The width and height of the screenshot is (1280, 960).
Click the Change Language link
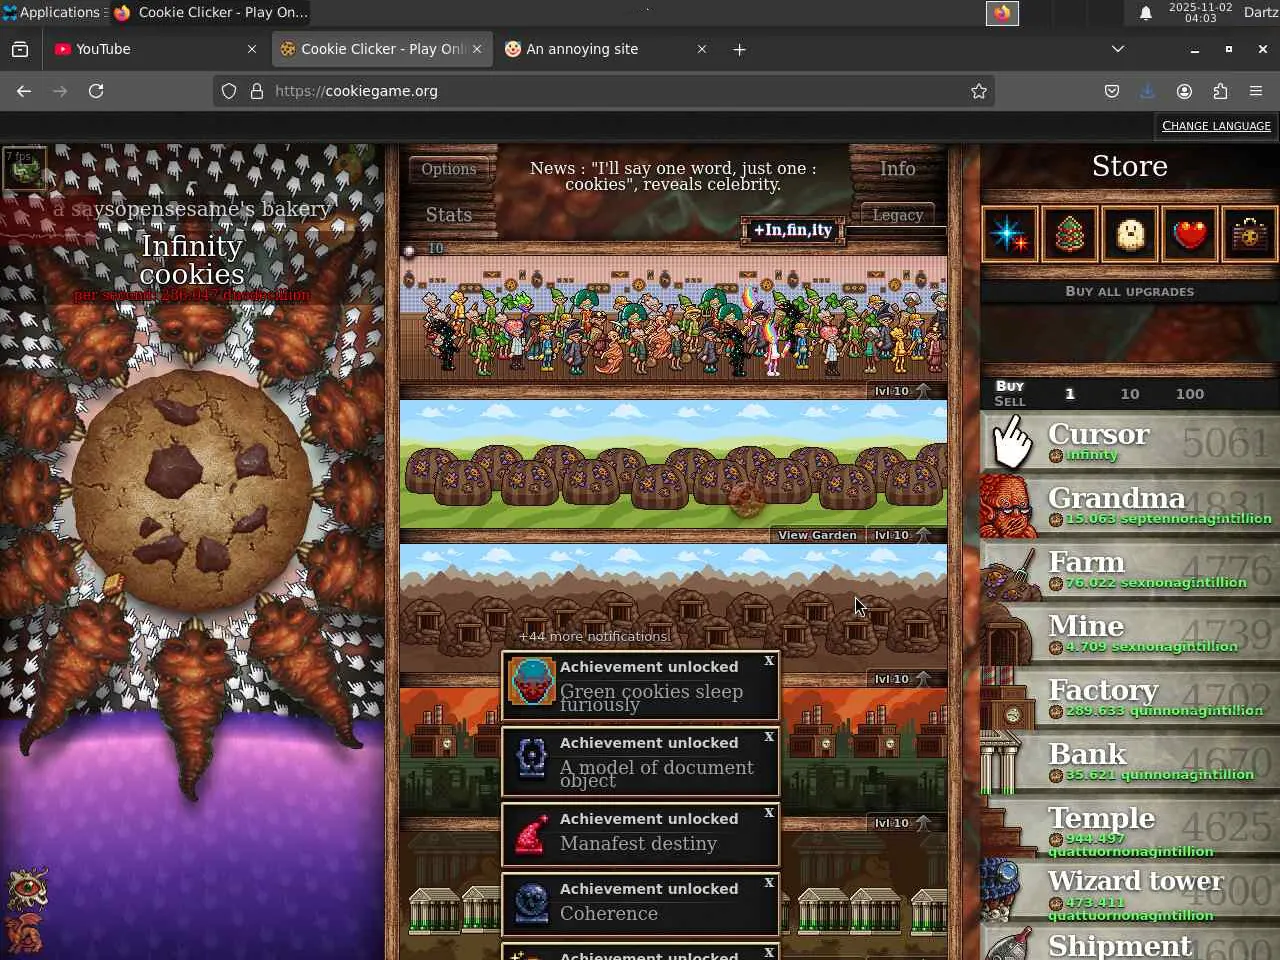click(x=1216, y=126)
